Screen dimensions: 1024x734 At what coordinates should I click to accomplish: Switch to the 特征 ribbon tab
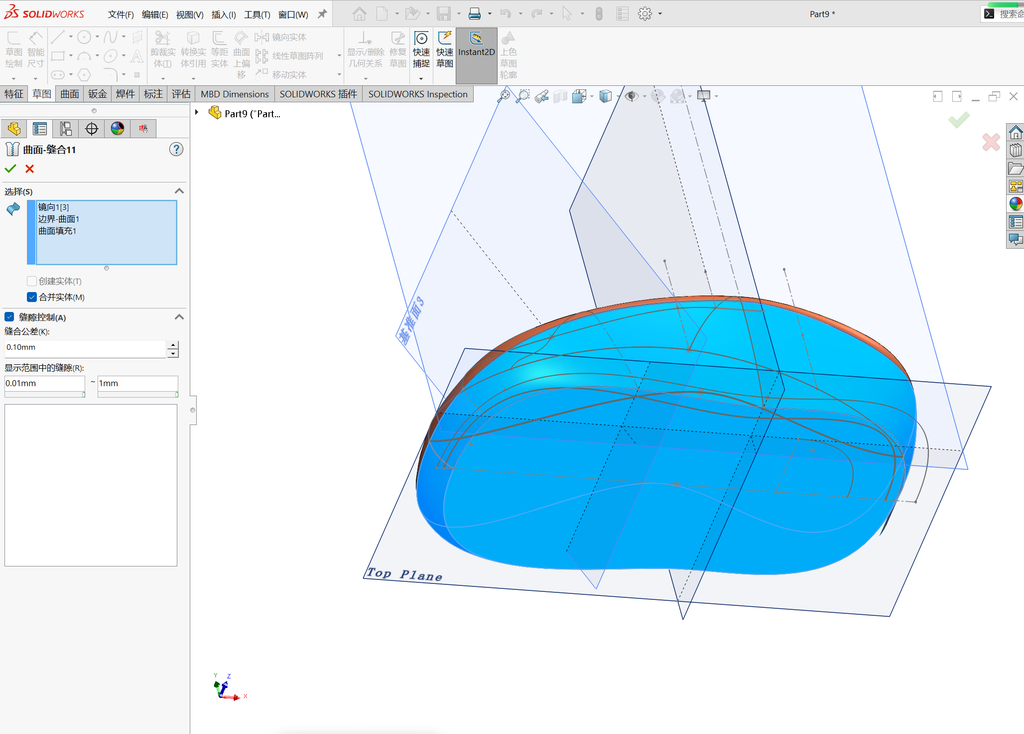14,94
